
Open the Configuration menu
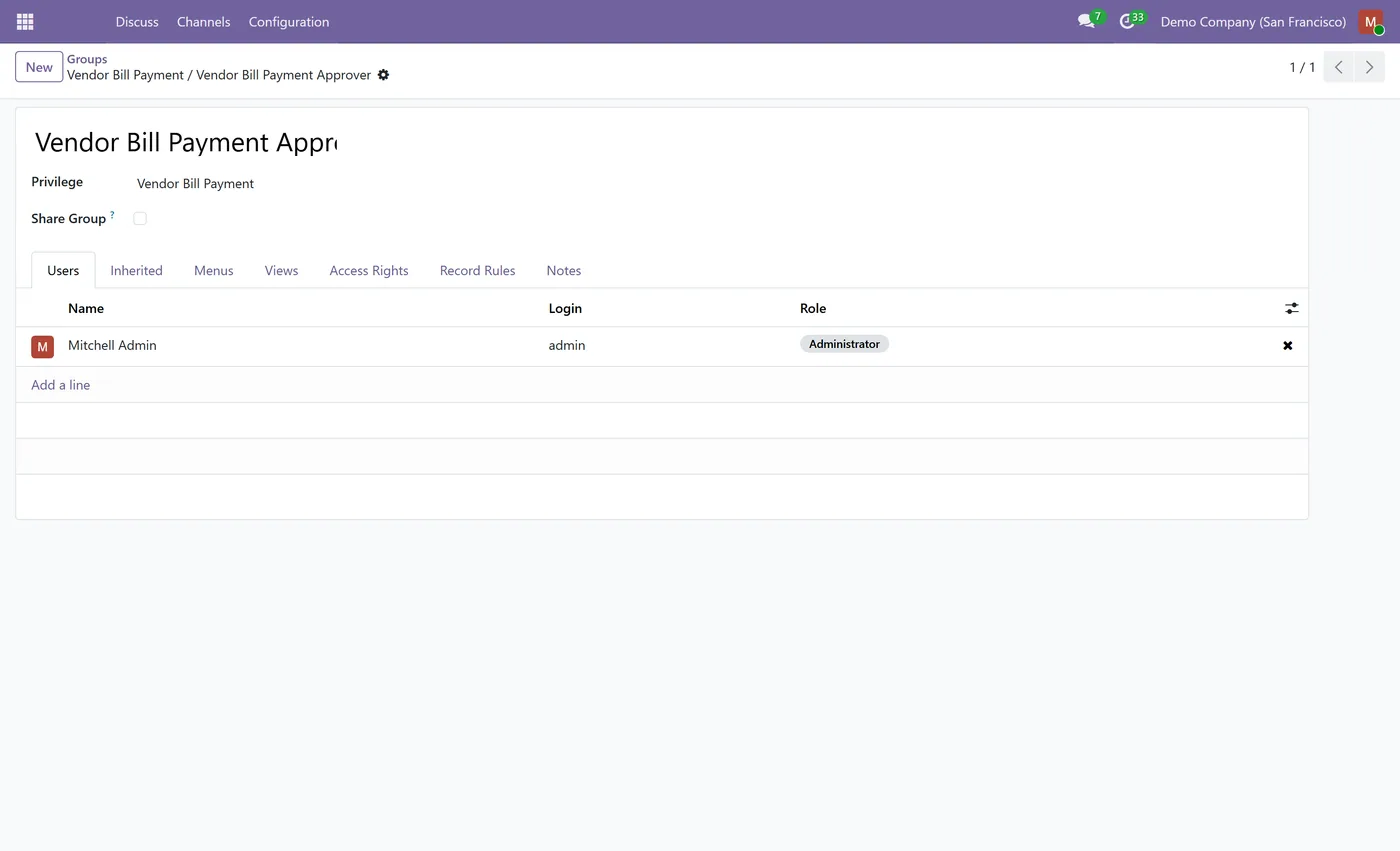point(289,21)
